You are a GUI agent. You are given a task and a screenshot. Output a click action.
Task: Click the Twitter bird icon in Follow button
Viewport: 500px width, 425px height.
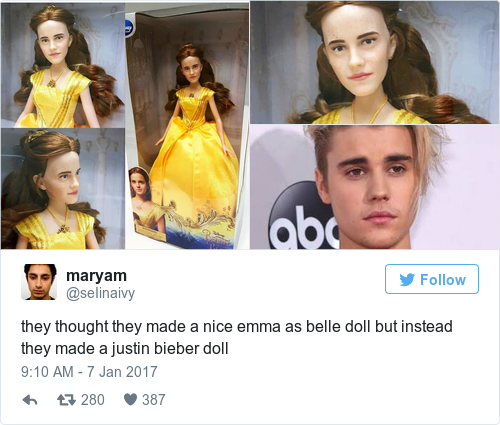(x=407, y=280)
